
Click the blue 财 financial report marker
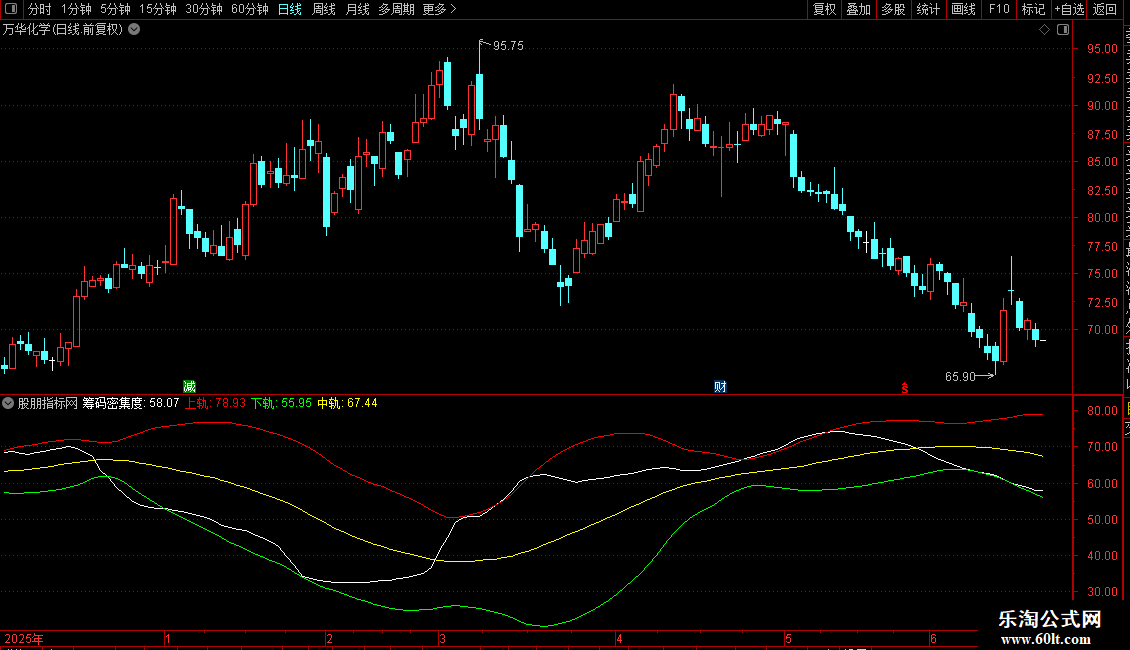coord(720,387)
